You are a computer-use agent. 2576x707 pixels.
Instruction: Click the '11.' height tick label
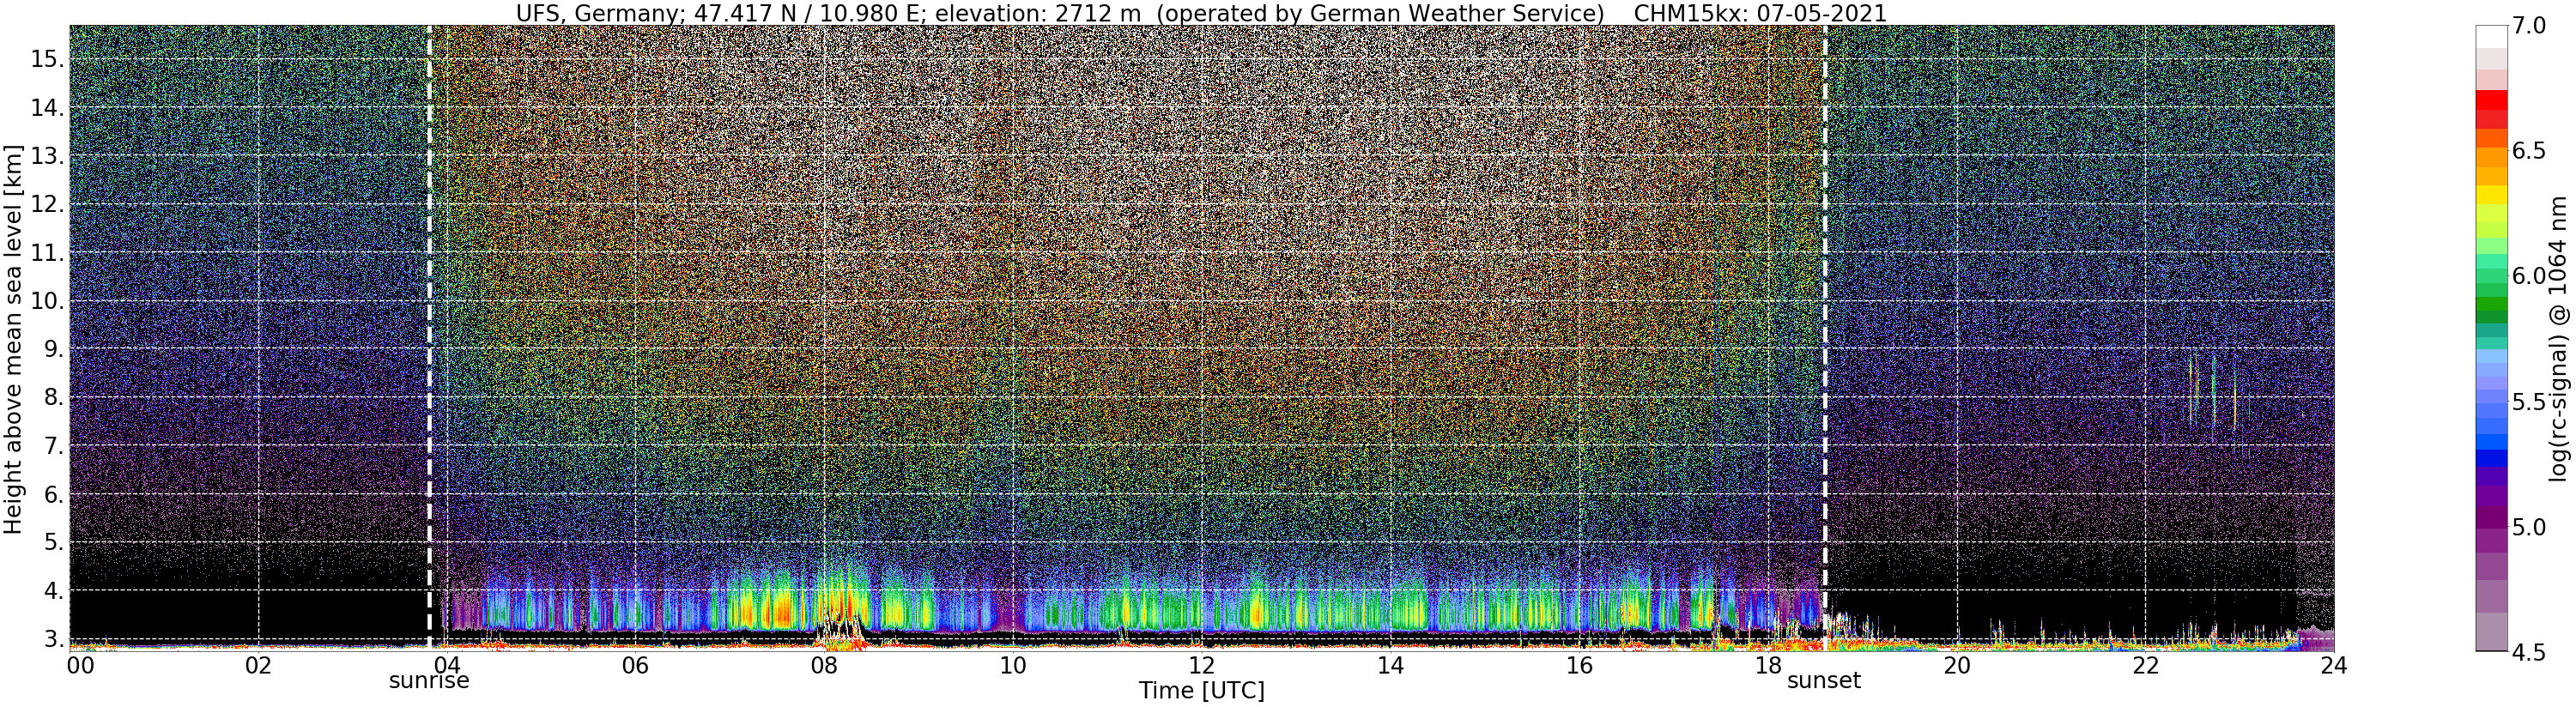pos(47,253)
